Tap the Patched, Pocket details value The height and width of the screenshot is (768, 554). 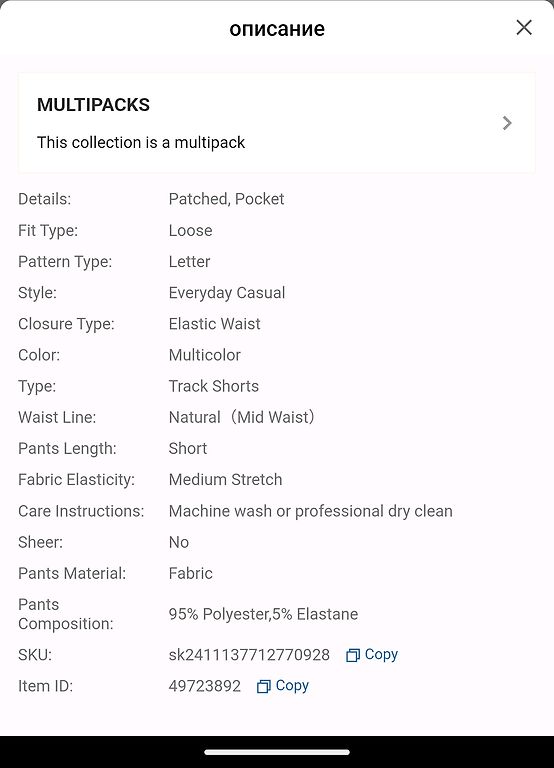click(x=226, y=199)
